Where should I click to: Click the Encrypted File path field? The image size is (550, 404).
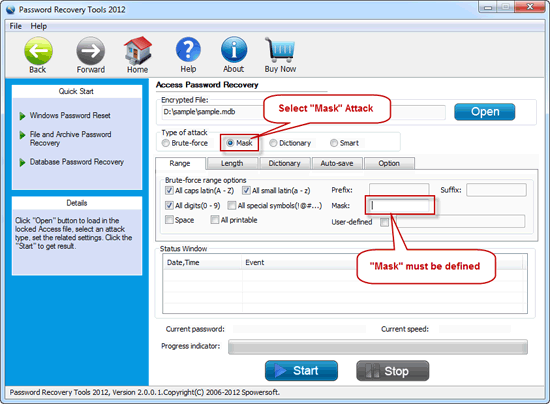(303, 112)
